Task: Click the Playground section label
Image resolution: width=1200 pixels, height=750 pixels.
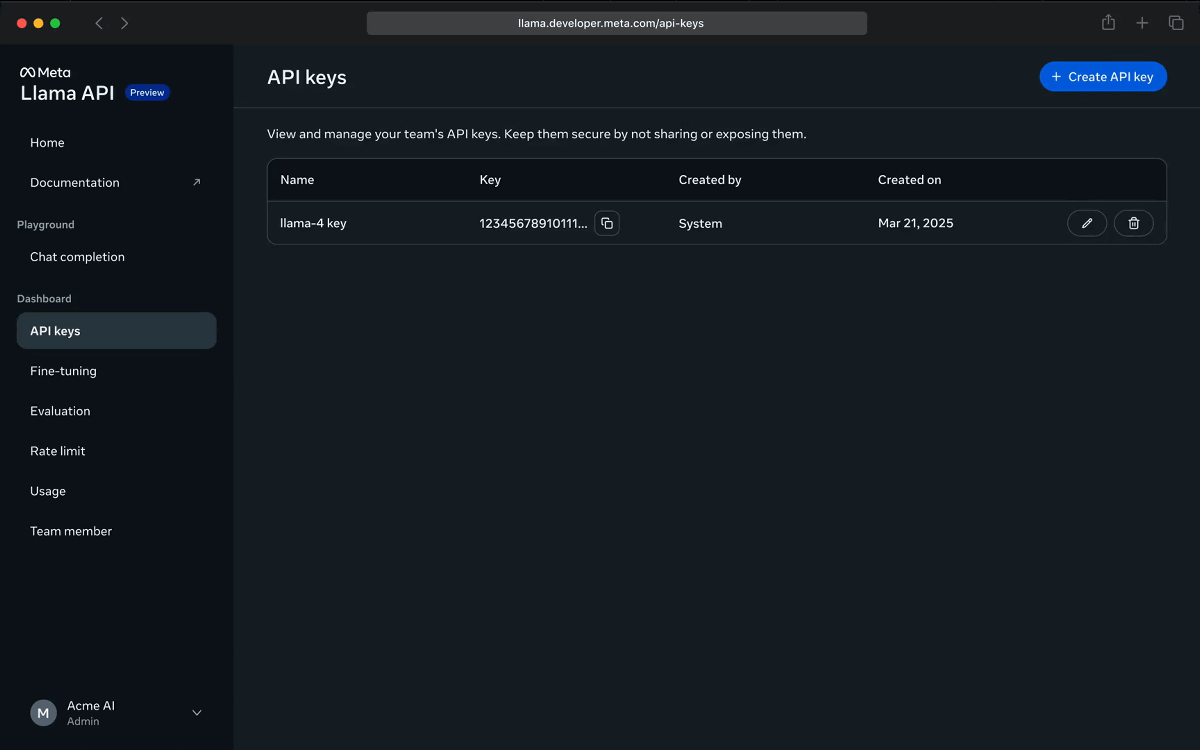Action: click(46, 225)
